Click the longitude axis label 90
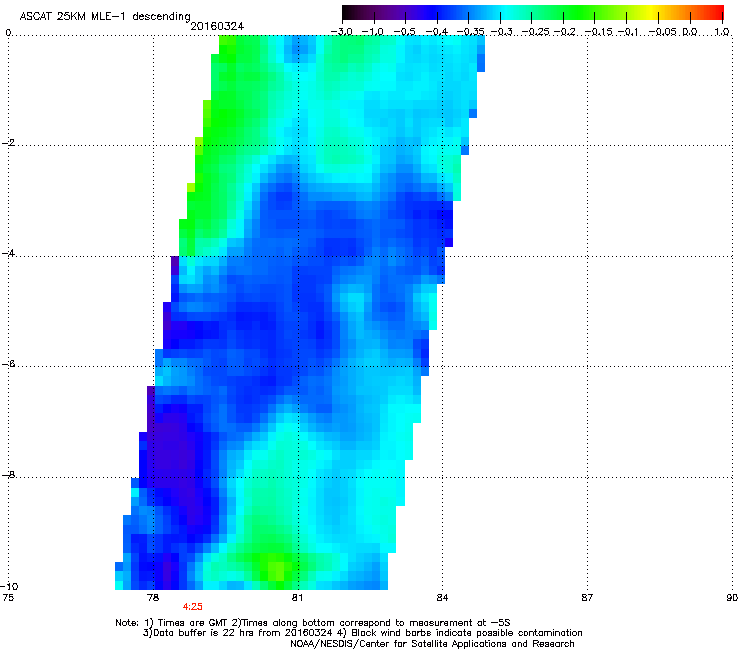The height and width of the screenshot is (650, 740). click(732, 598)
